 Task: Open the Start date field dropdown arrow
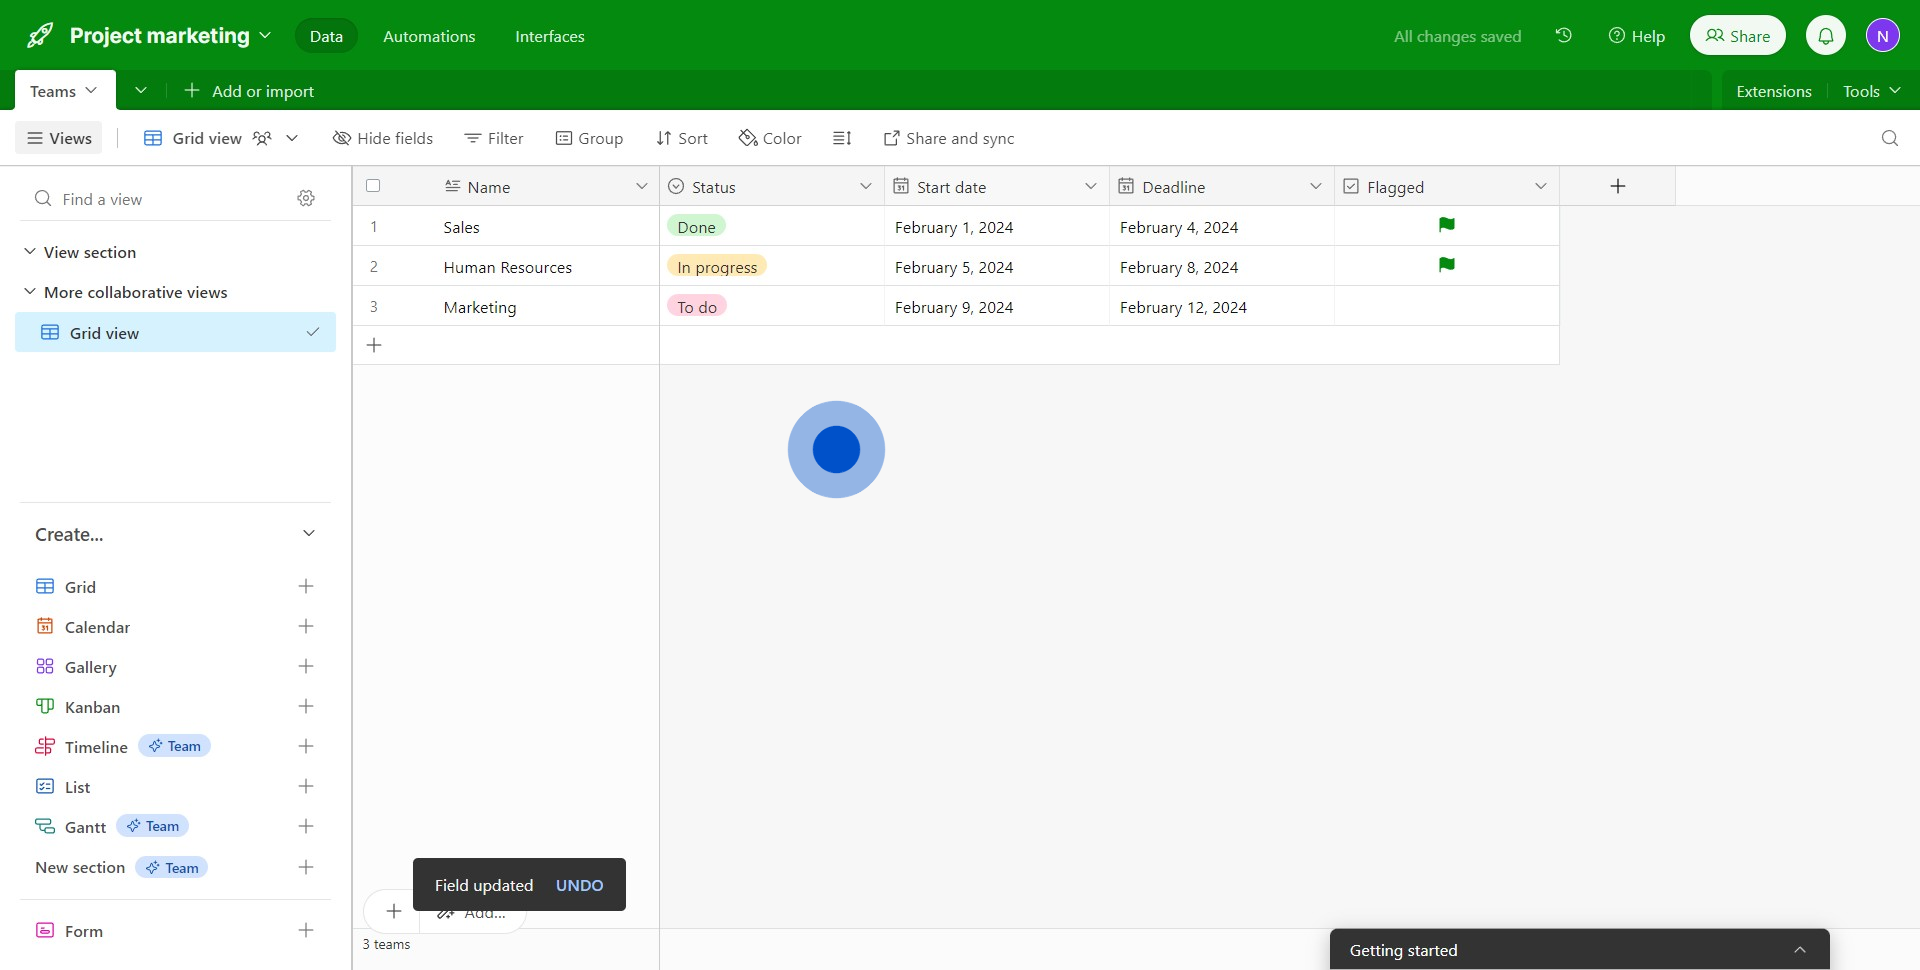1091,186
